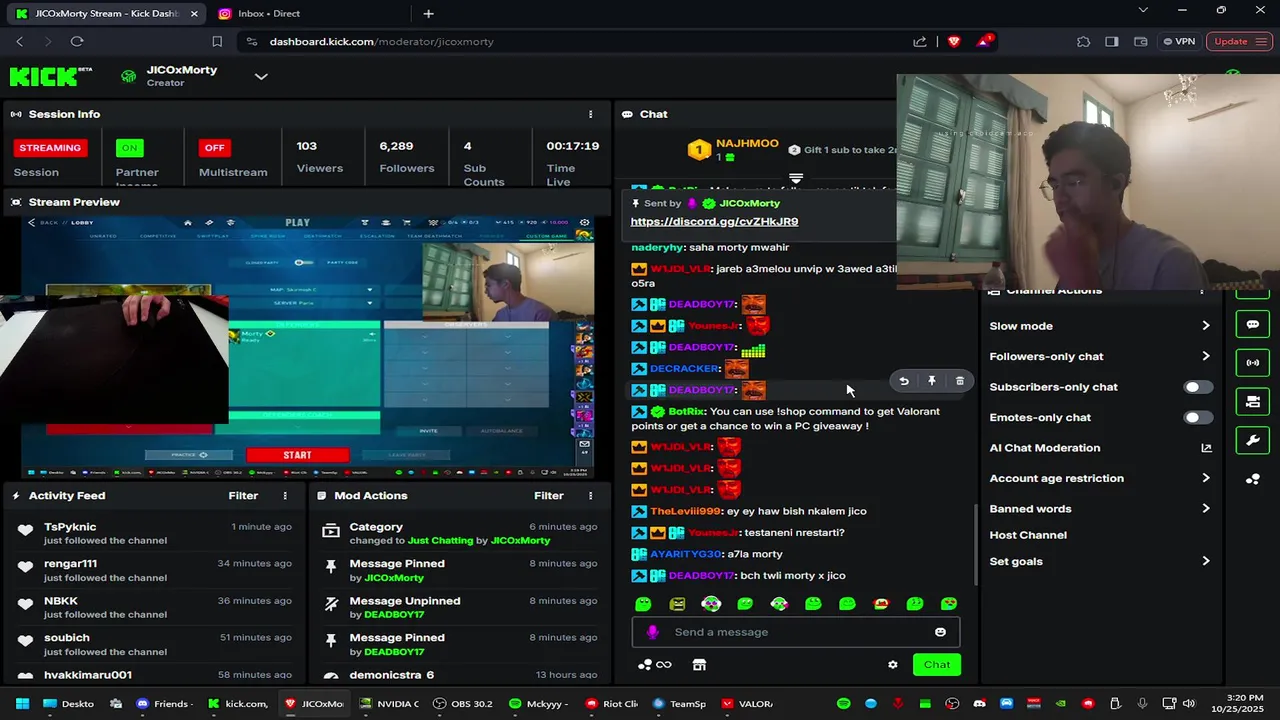Select the JICOxMorty Stream Kick Dashboard tab
1280x720 pixels.
[x=106, y=13]
